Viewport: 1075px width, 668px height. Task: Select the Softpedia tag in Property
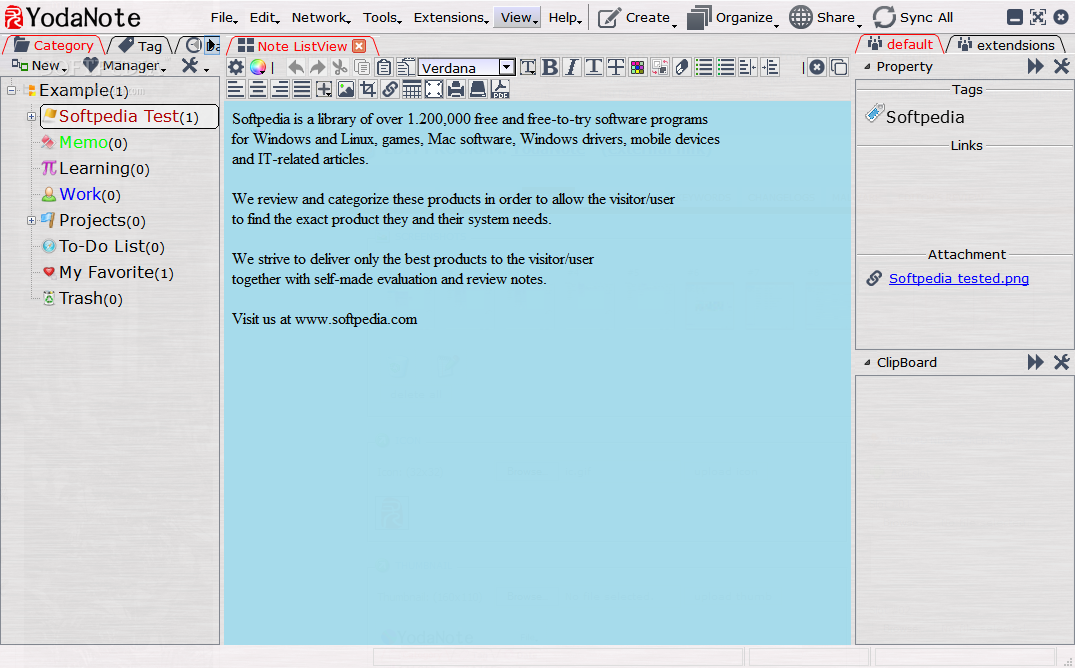[x=915, y=117]
